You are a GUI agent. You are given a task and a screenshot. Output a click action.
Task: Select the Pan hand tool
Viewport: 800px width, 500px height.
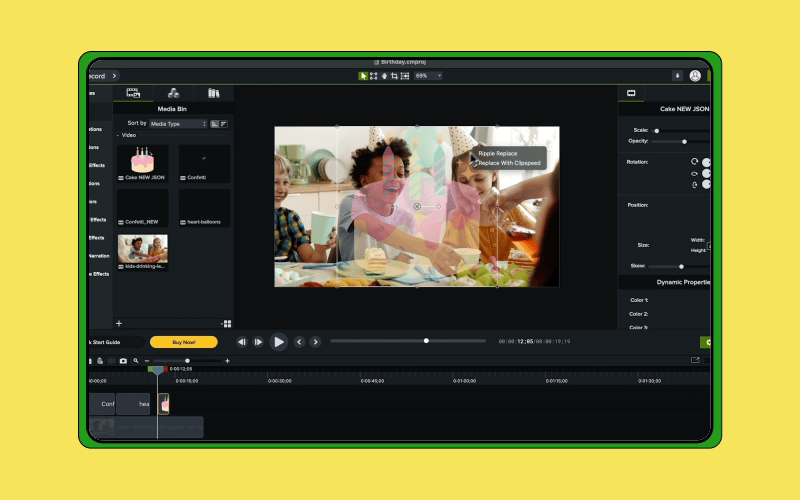pos(384,76)
